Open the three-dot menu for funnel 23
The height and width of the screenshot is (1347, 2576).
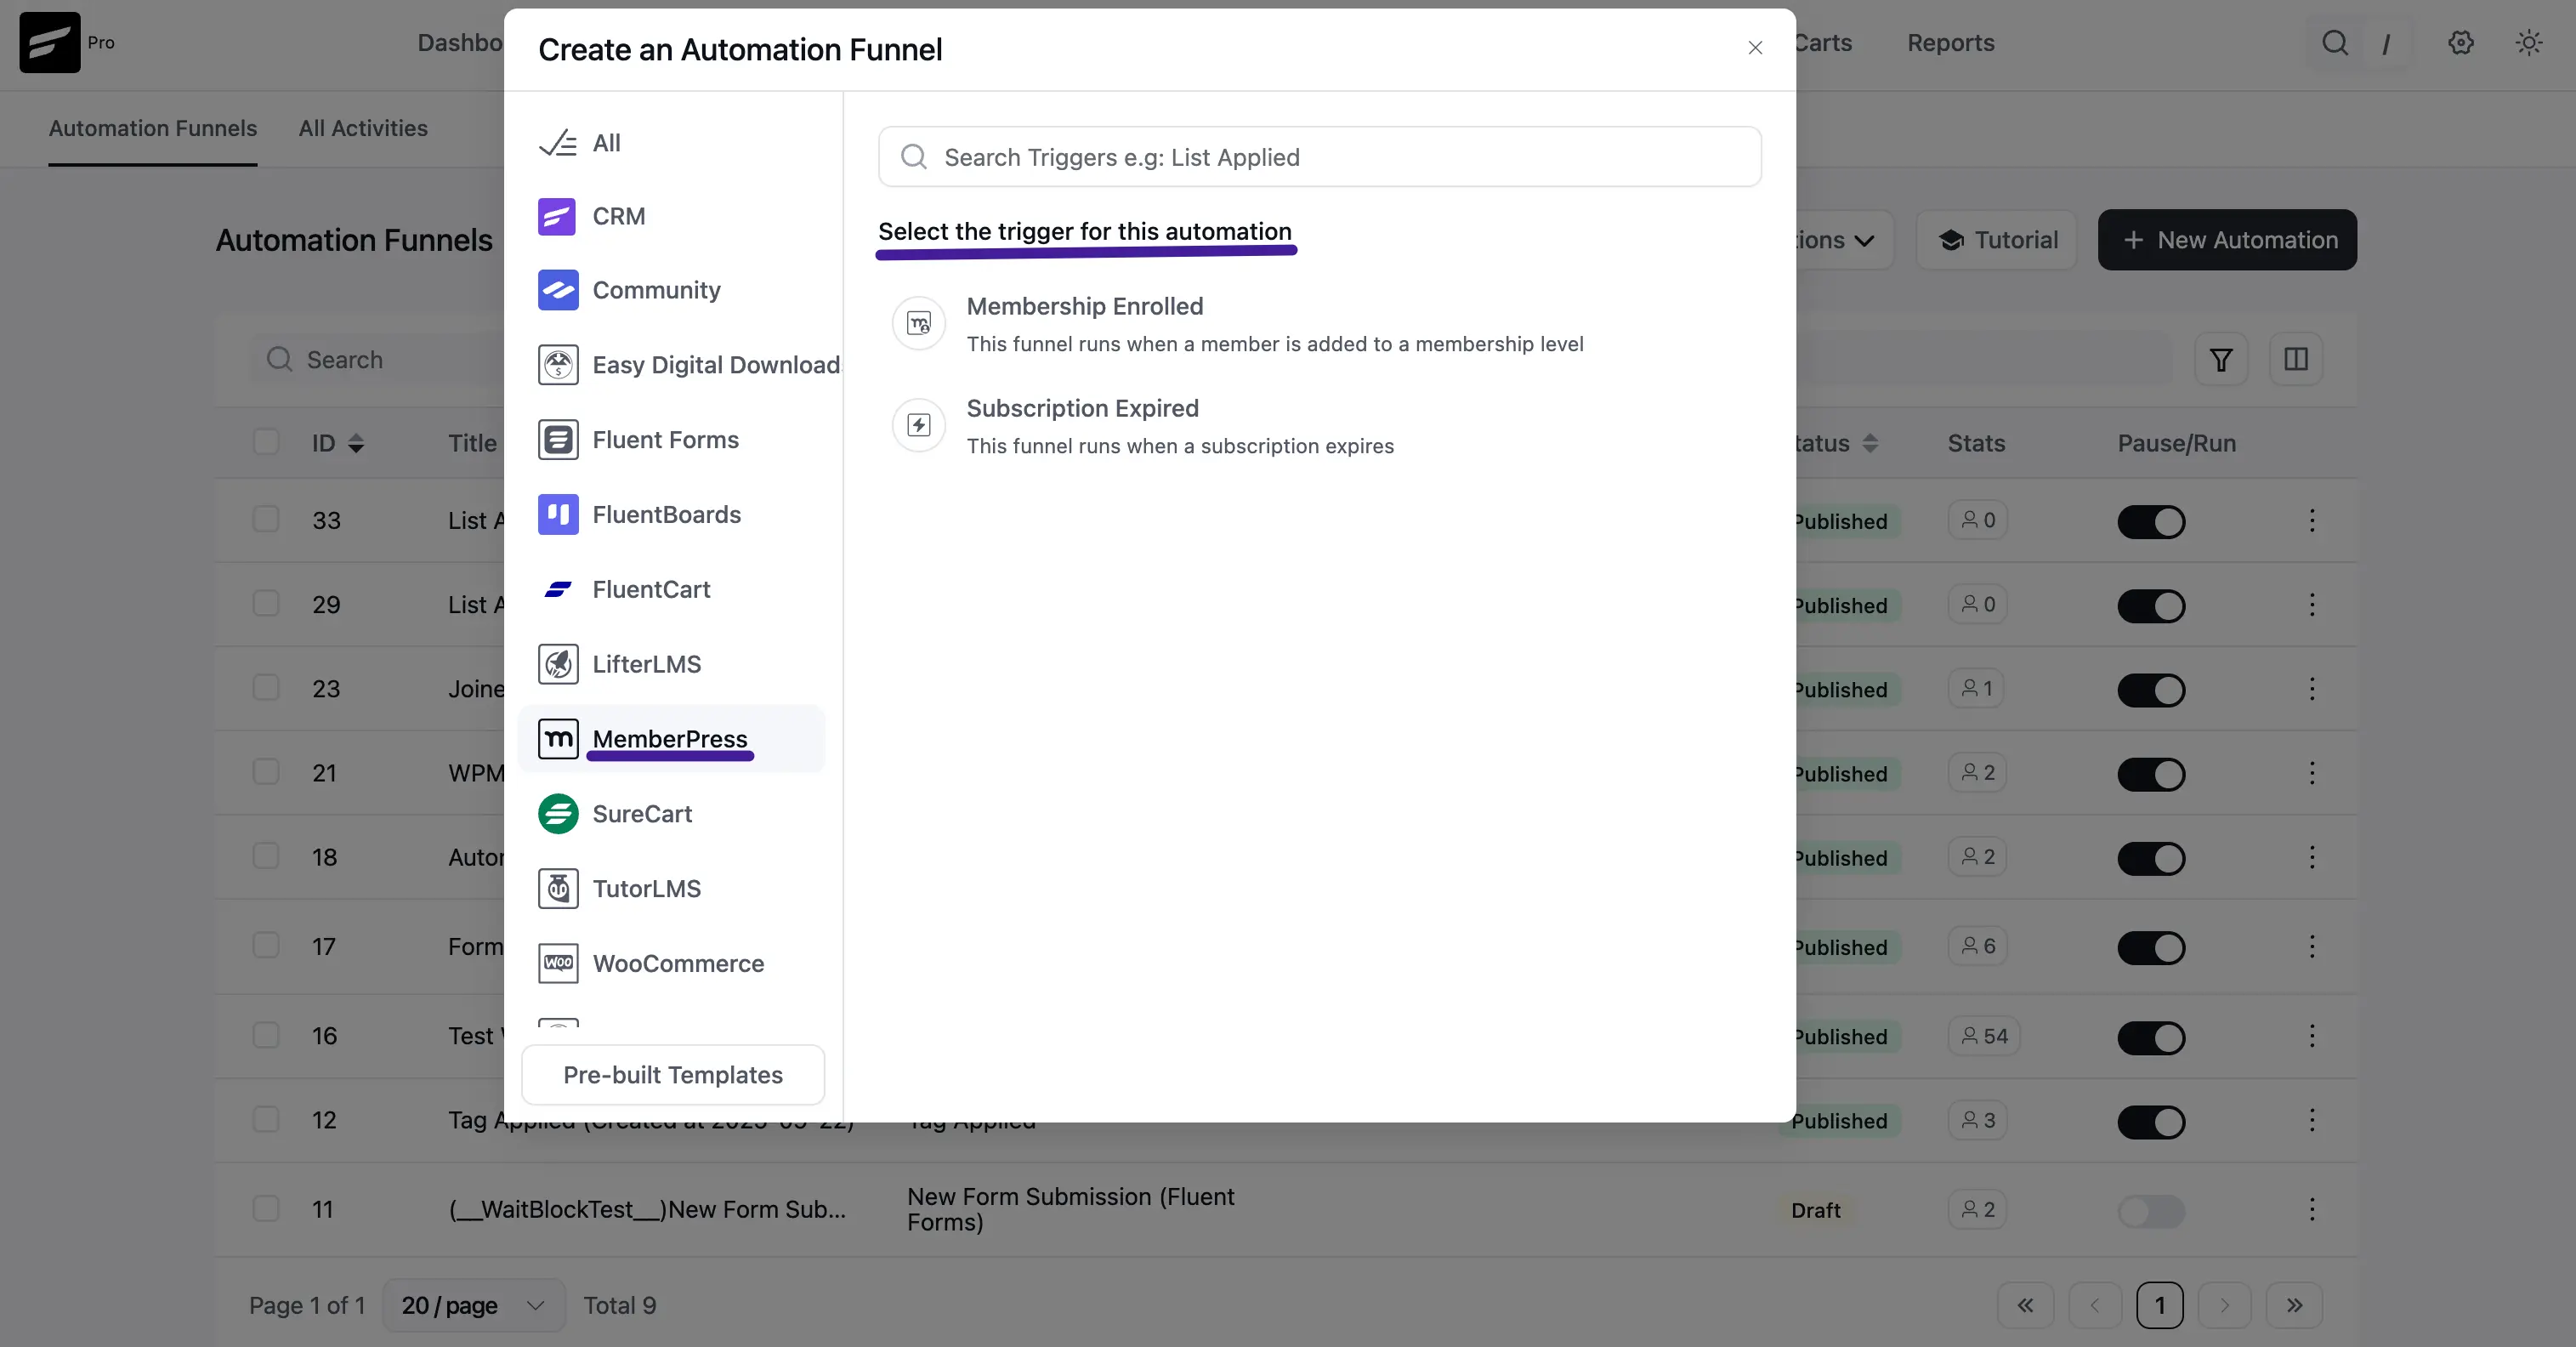coord(2312,688)
